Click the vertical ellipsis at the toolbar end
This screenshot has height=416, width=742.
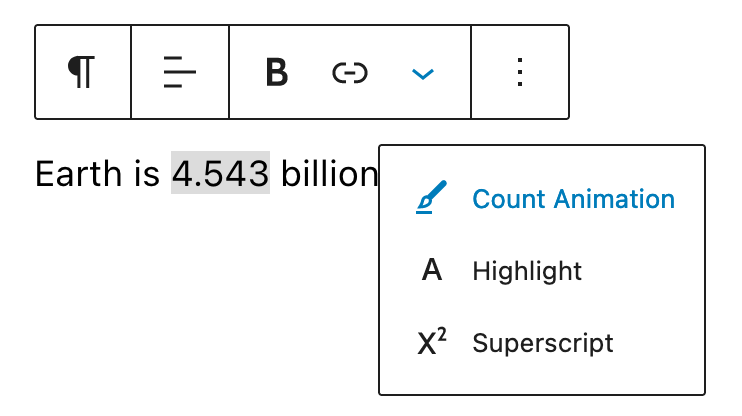click(519, 72)
